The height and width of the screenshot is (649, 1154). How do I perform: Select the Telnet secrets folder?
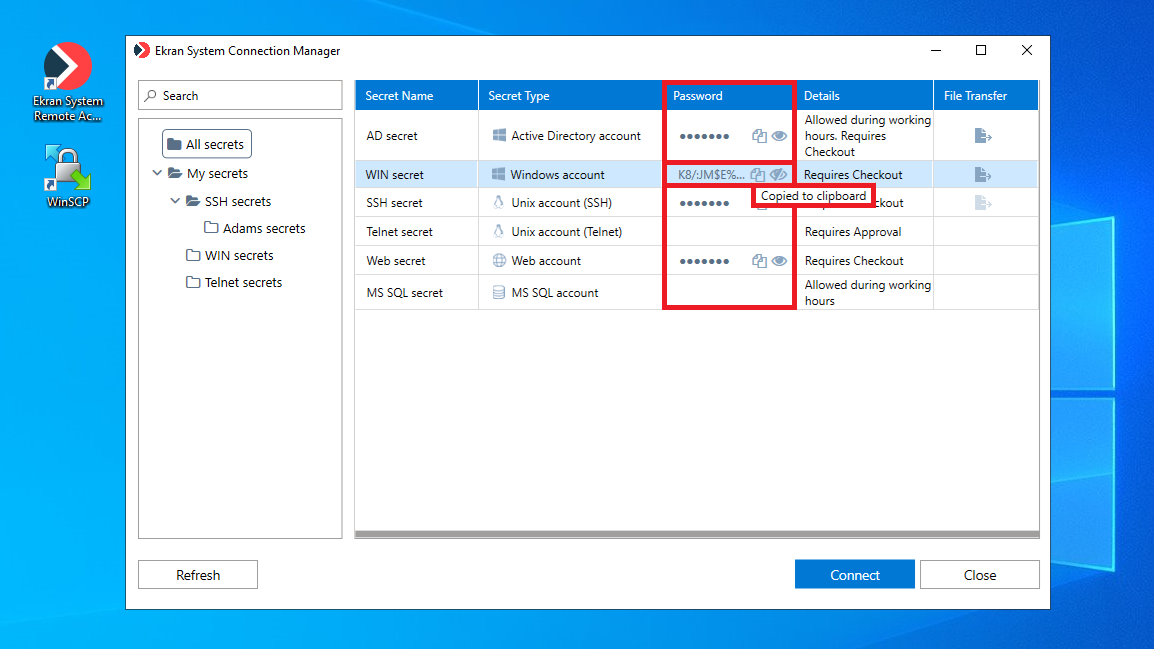(x=243, y=282)
